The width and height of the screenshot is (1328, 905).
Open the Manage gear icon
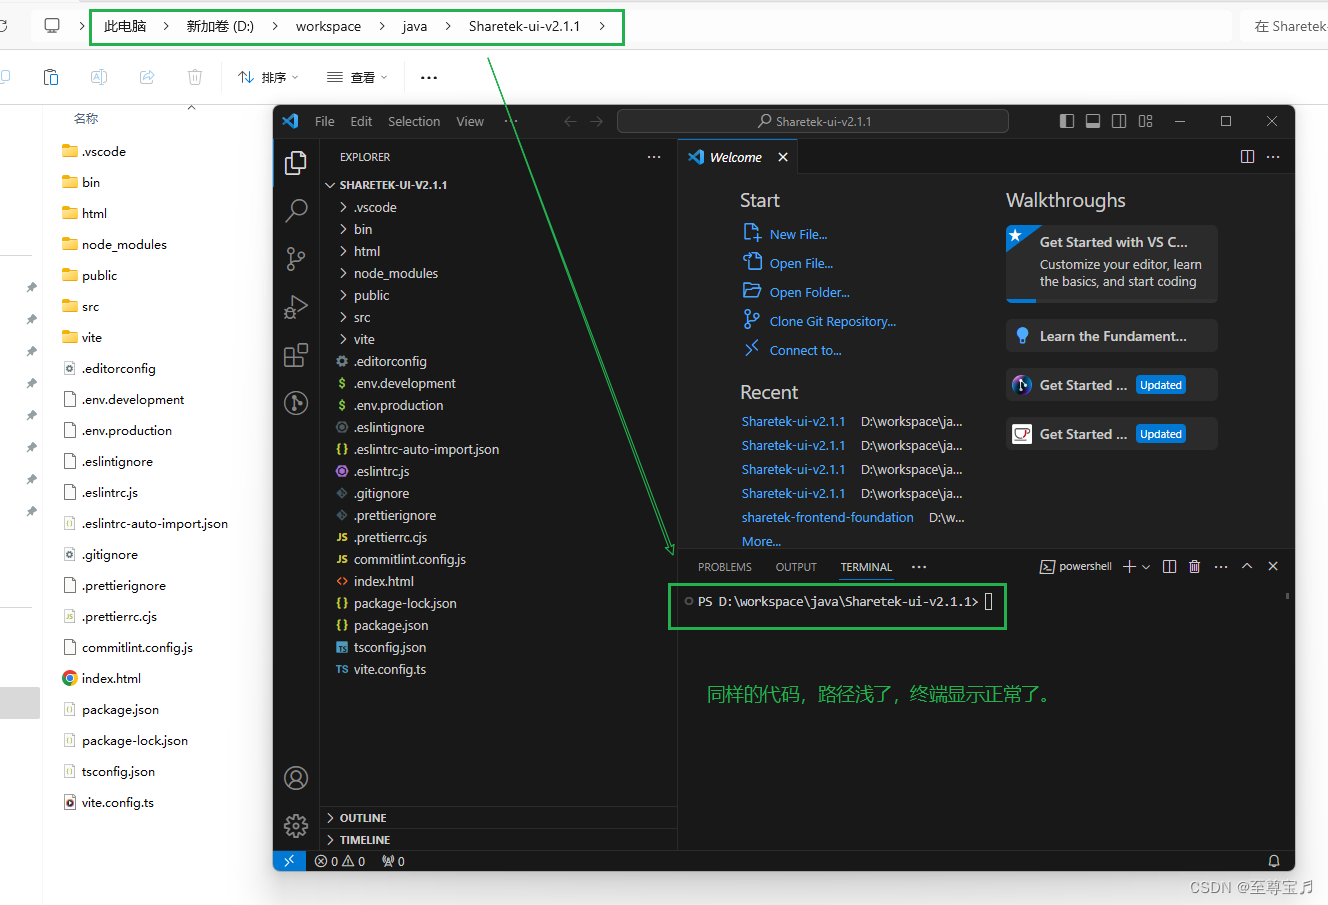tap(296, 825)
